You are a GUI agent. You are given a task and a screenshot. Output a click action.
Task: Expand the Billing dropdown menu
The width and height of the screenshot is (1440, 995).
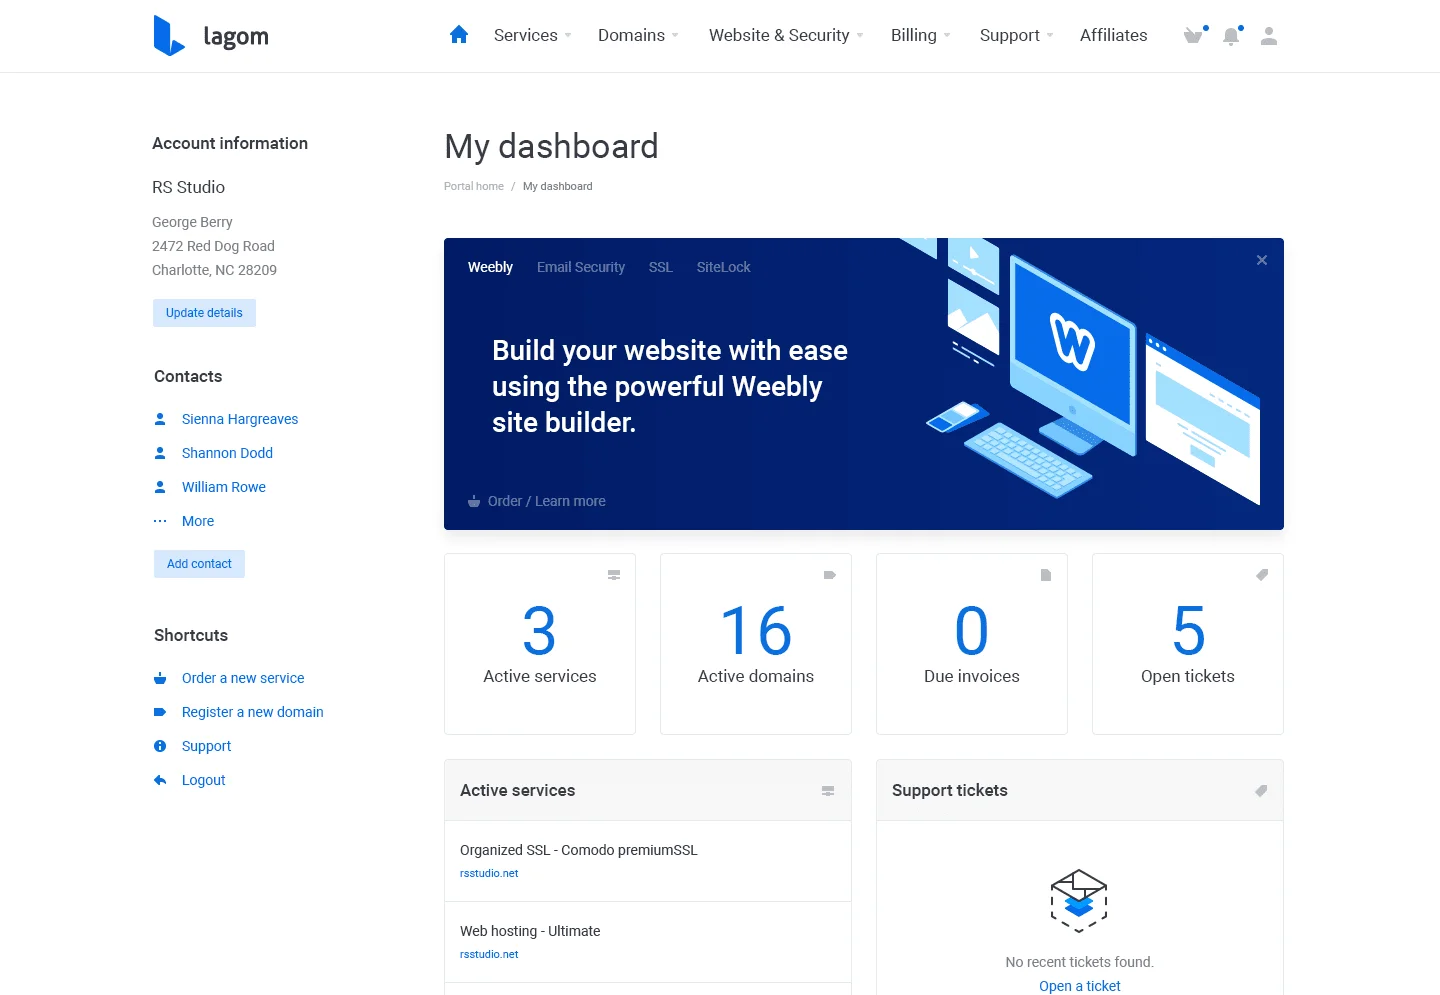[x=921, y=36]
